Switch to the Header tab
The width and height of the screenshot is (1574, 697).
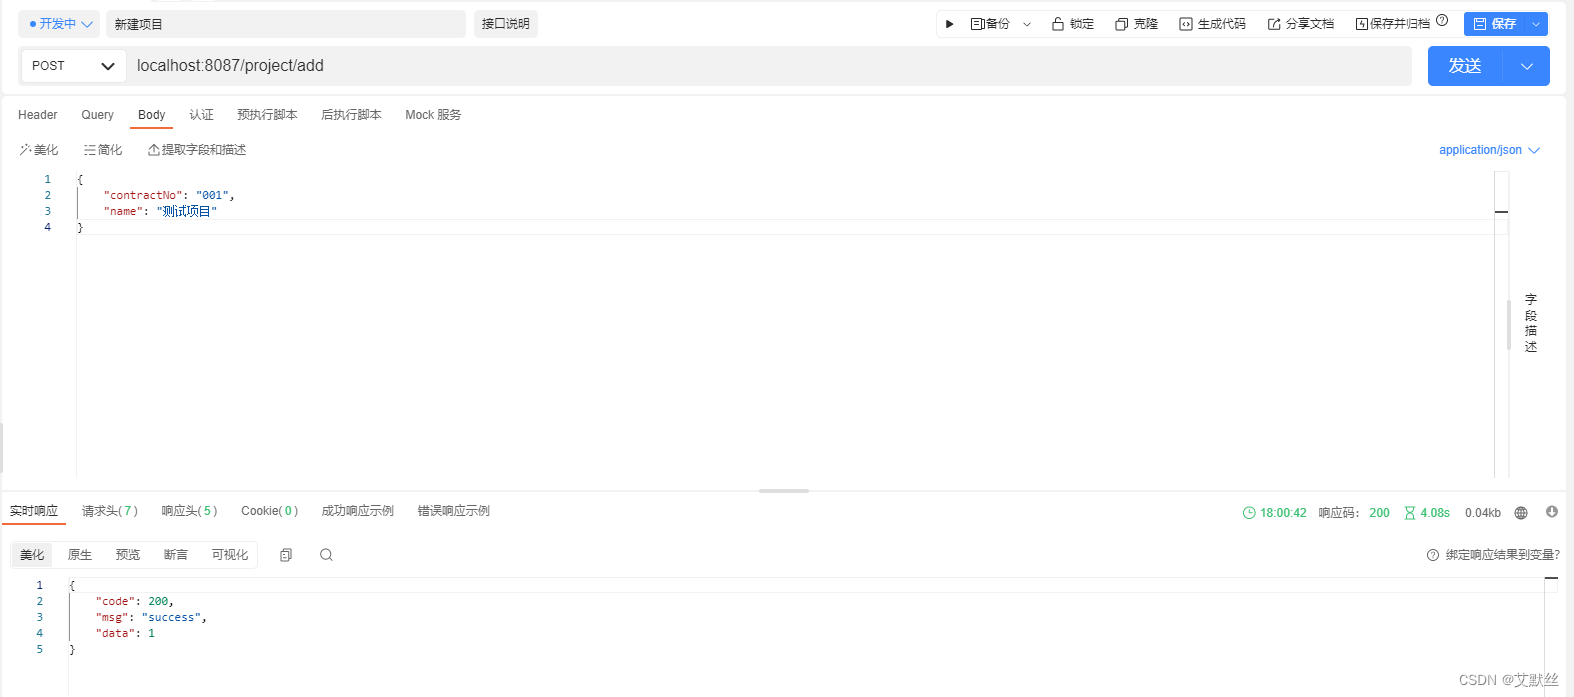point(38,115)
